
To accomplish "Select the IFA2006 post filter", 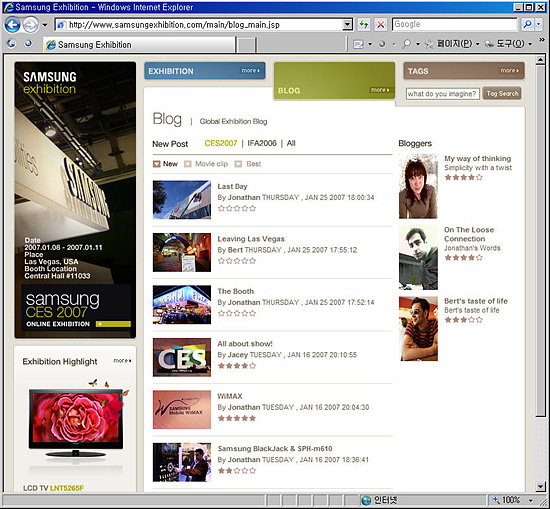I will pos(262,143).
